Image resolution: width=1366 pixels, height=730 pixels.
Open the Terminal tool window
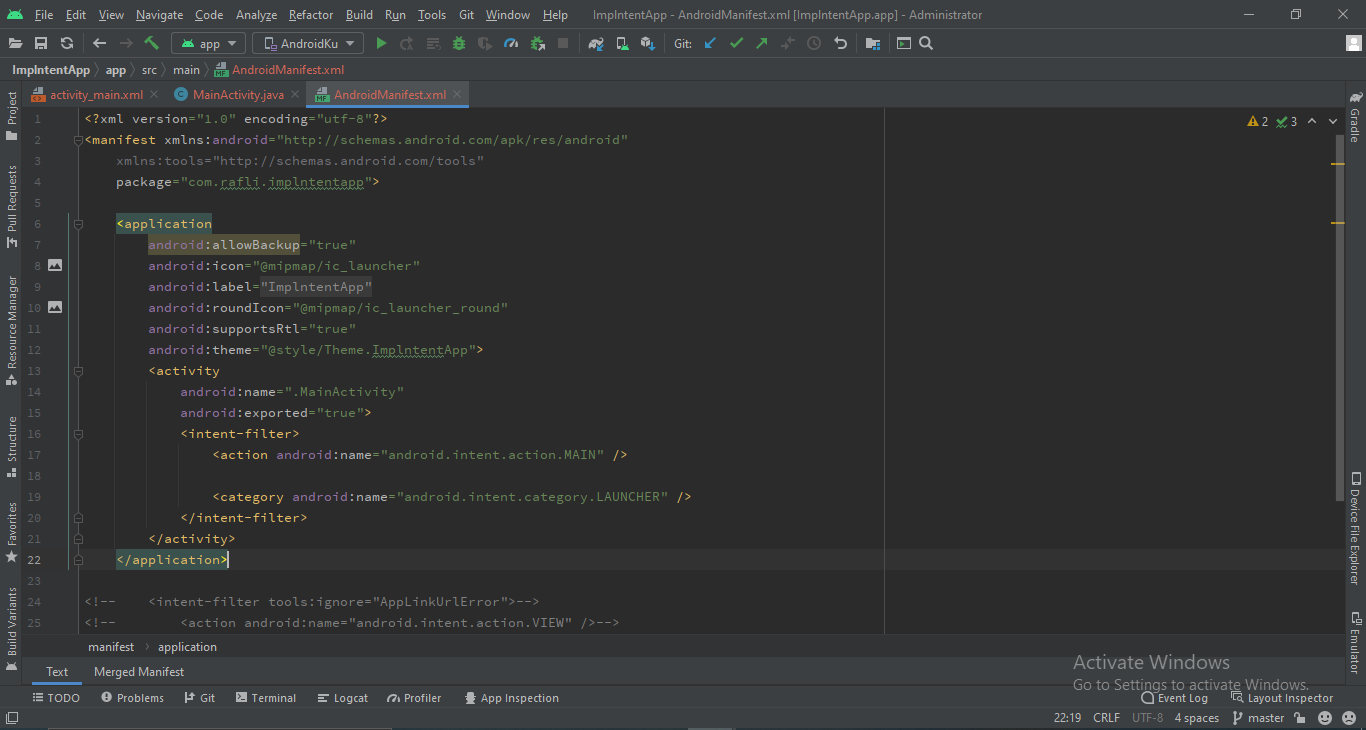click(x=266, y=698)
